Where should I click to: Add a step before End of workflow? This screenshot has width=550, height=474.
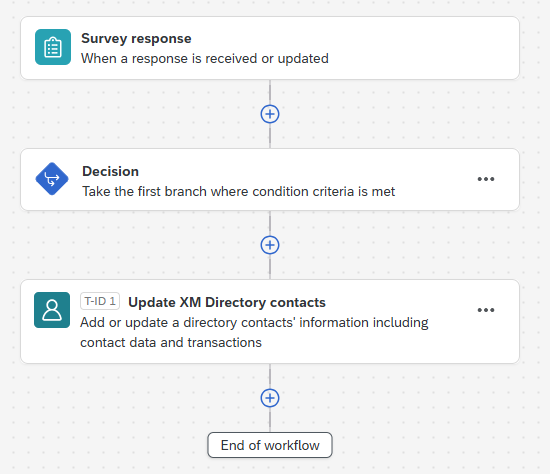270,398
